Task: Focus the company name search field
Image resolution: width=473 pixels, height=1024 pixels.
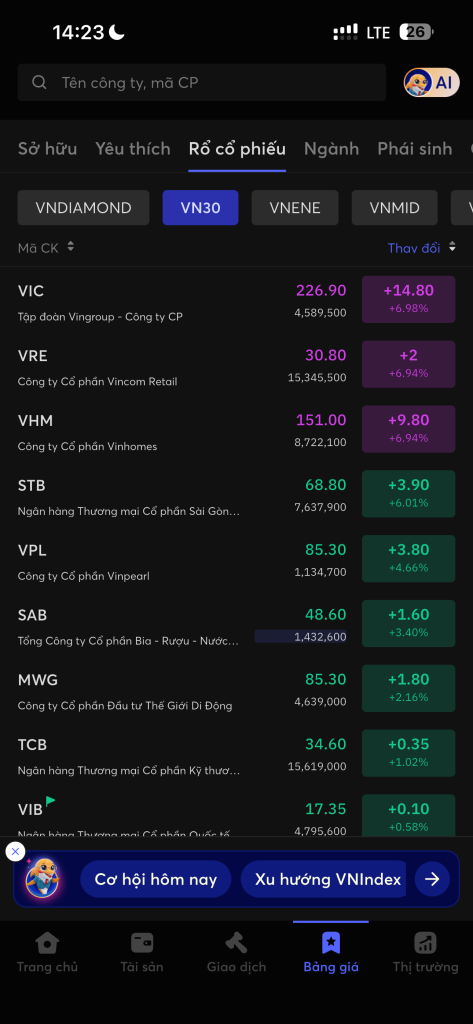Action: point(202,82)
